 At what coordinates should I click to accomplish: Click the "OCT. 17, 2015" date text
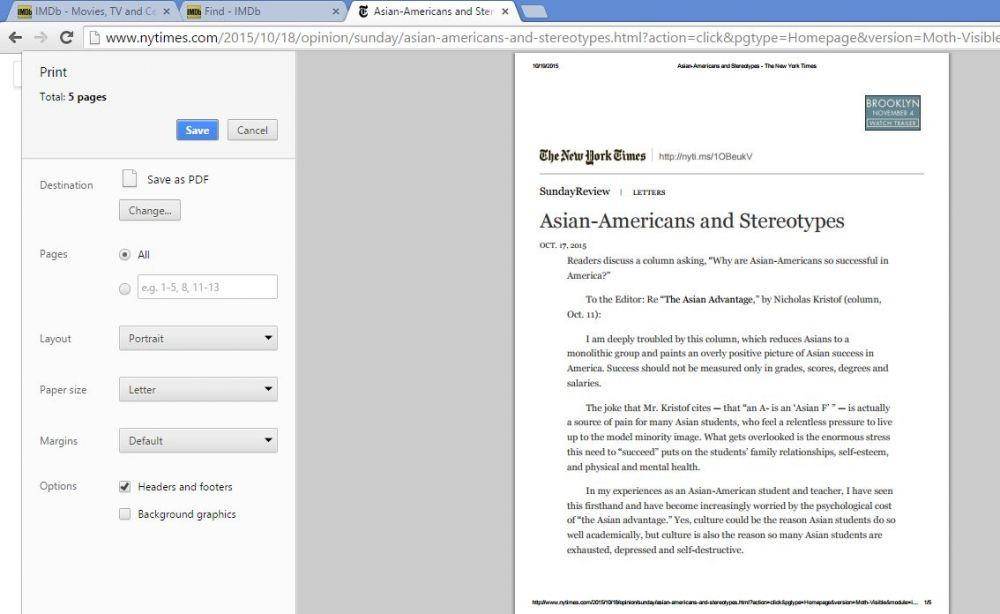click(562, 245)
